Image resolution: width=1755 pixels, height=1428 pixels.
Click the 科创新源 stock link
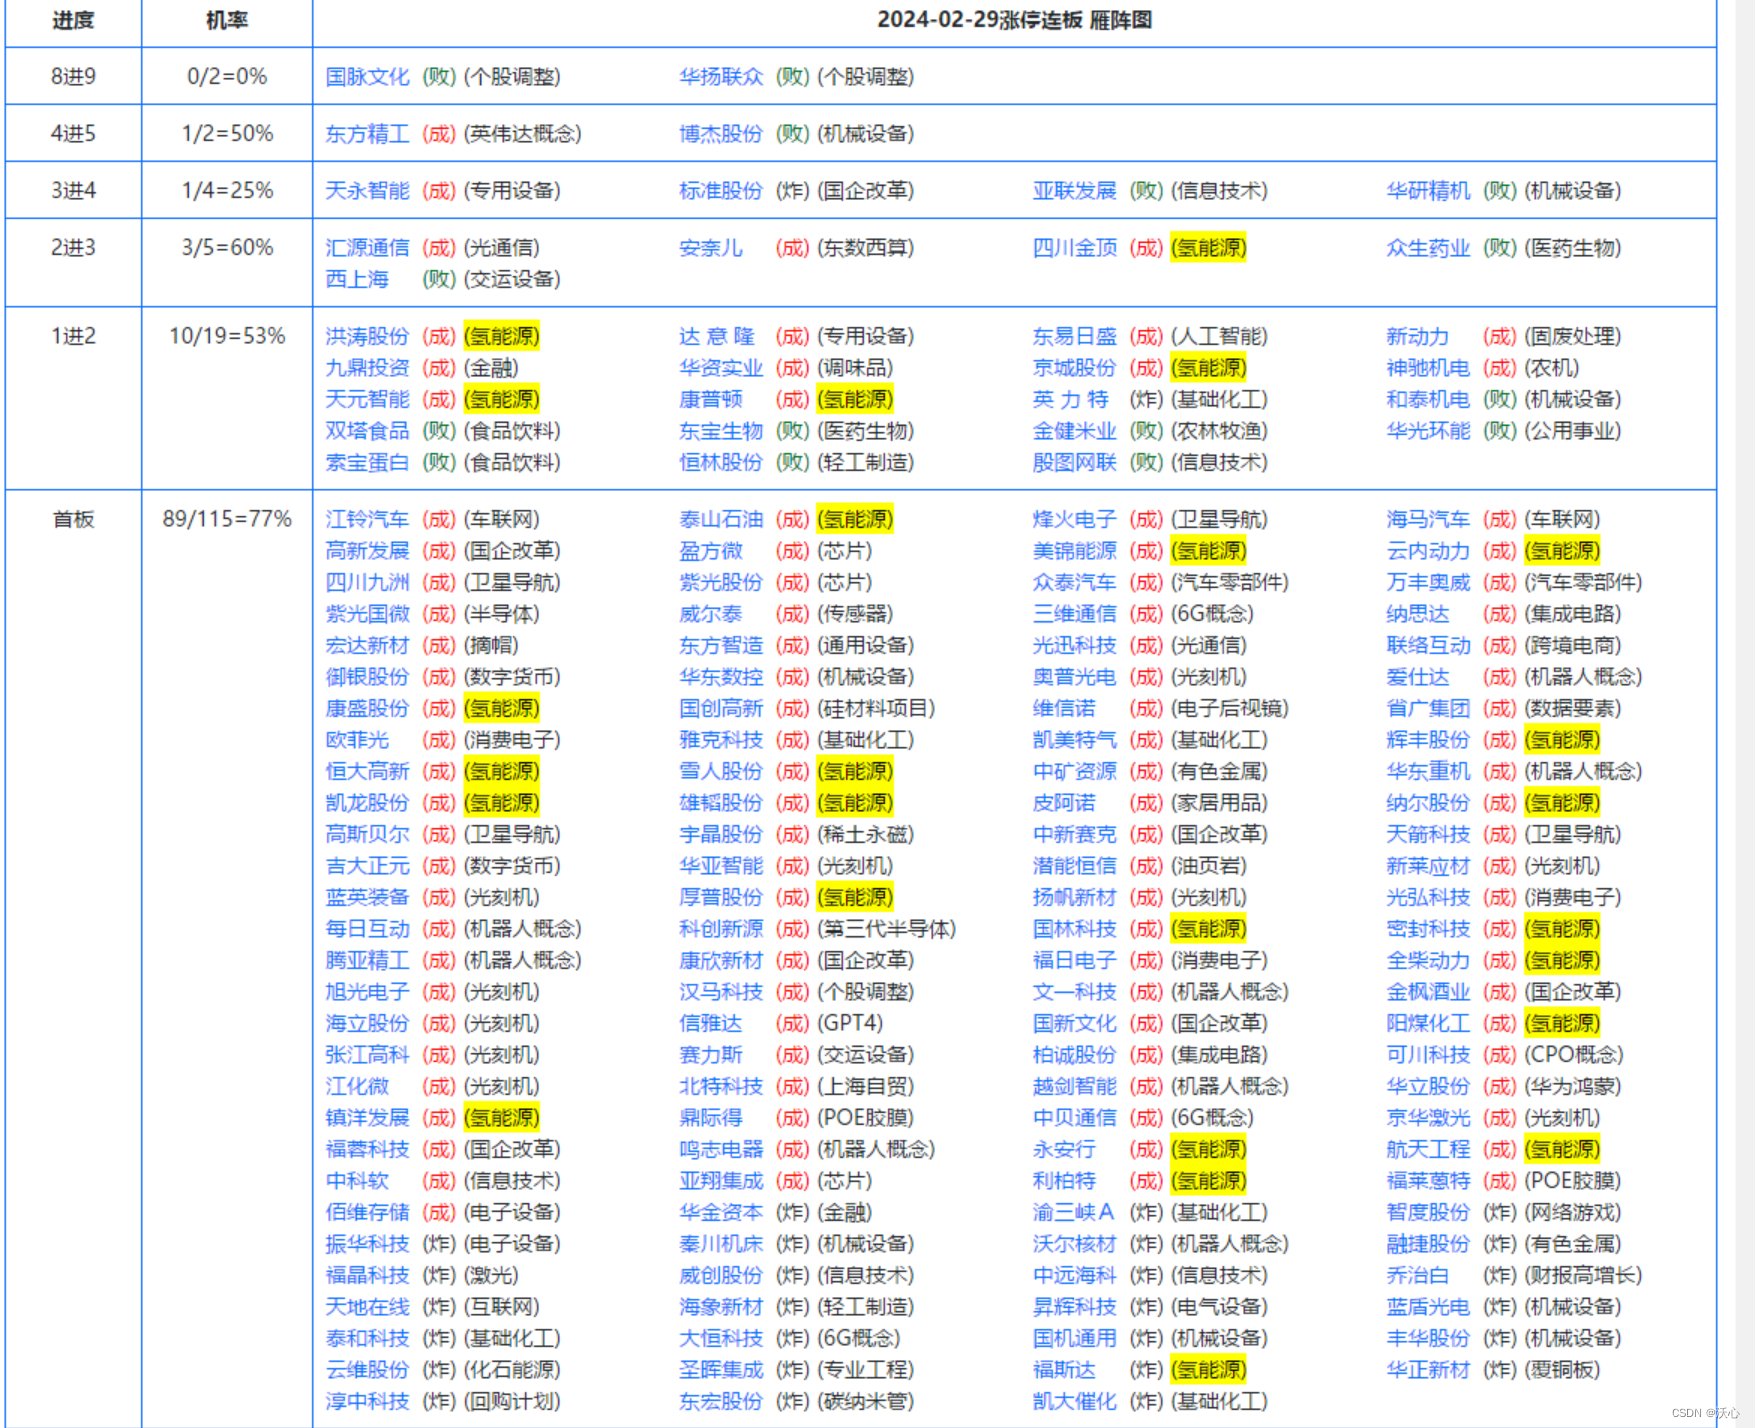[x=721, y=929]
